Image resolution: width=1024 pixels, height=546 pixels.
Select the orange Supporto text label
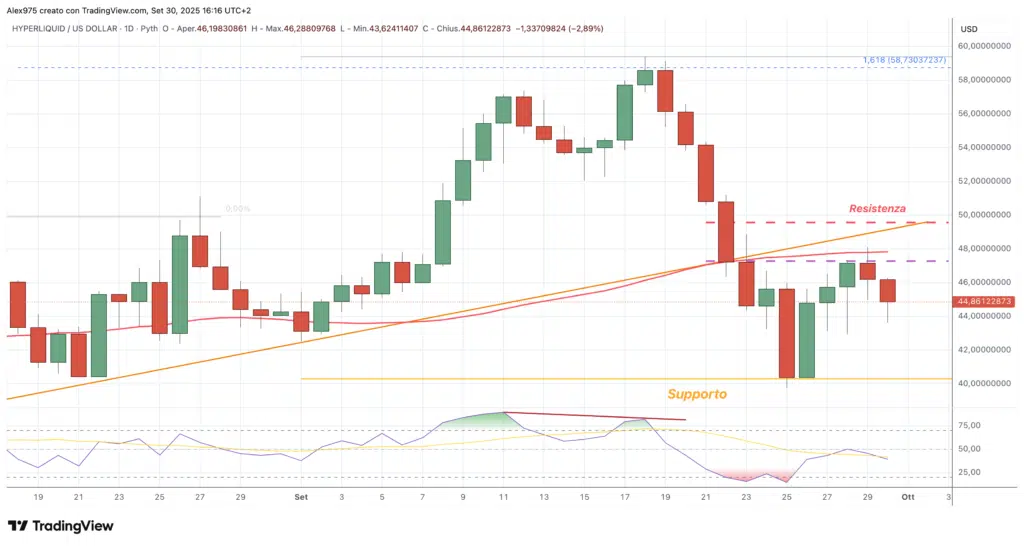pos(697,395)
